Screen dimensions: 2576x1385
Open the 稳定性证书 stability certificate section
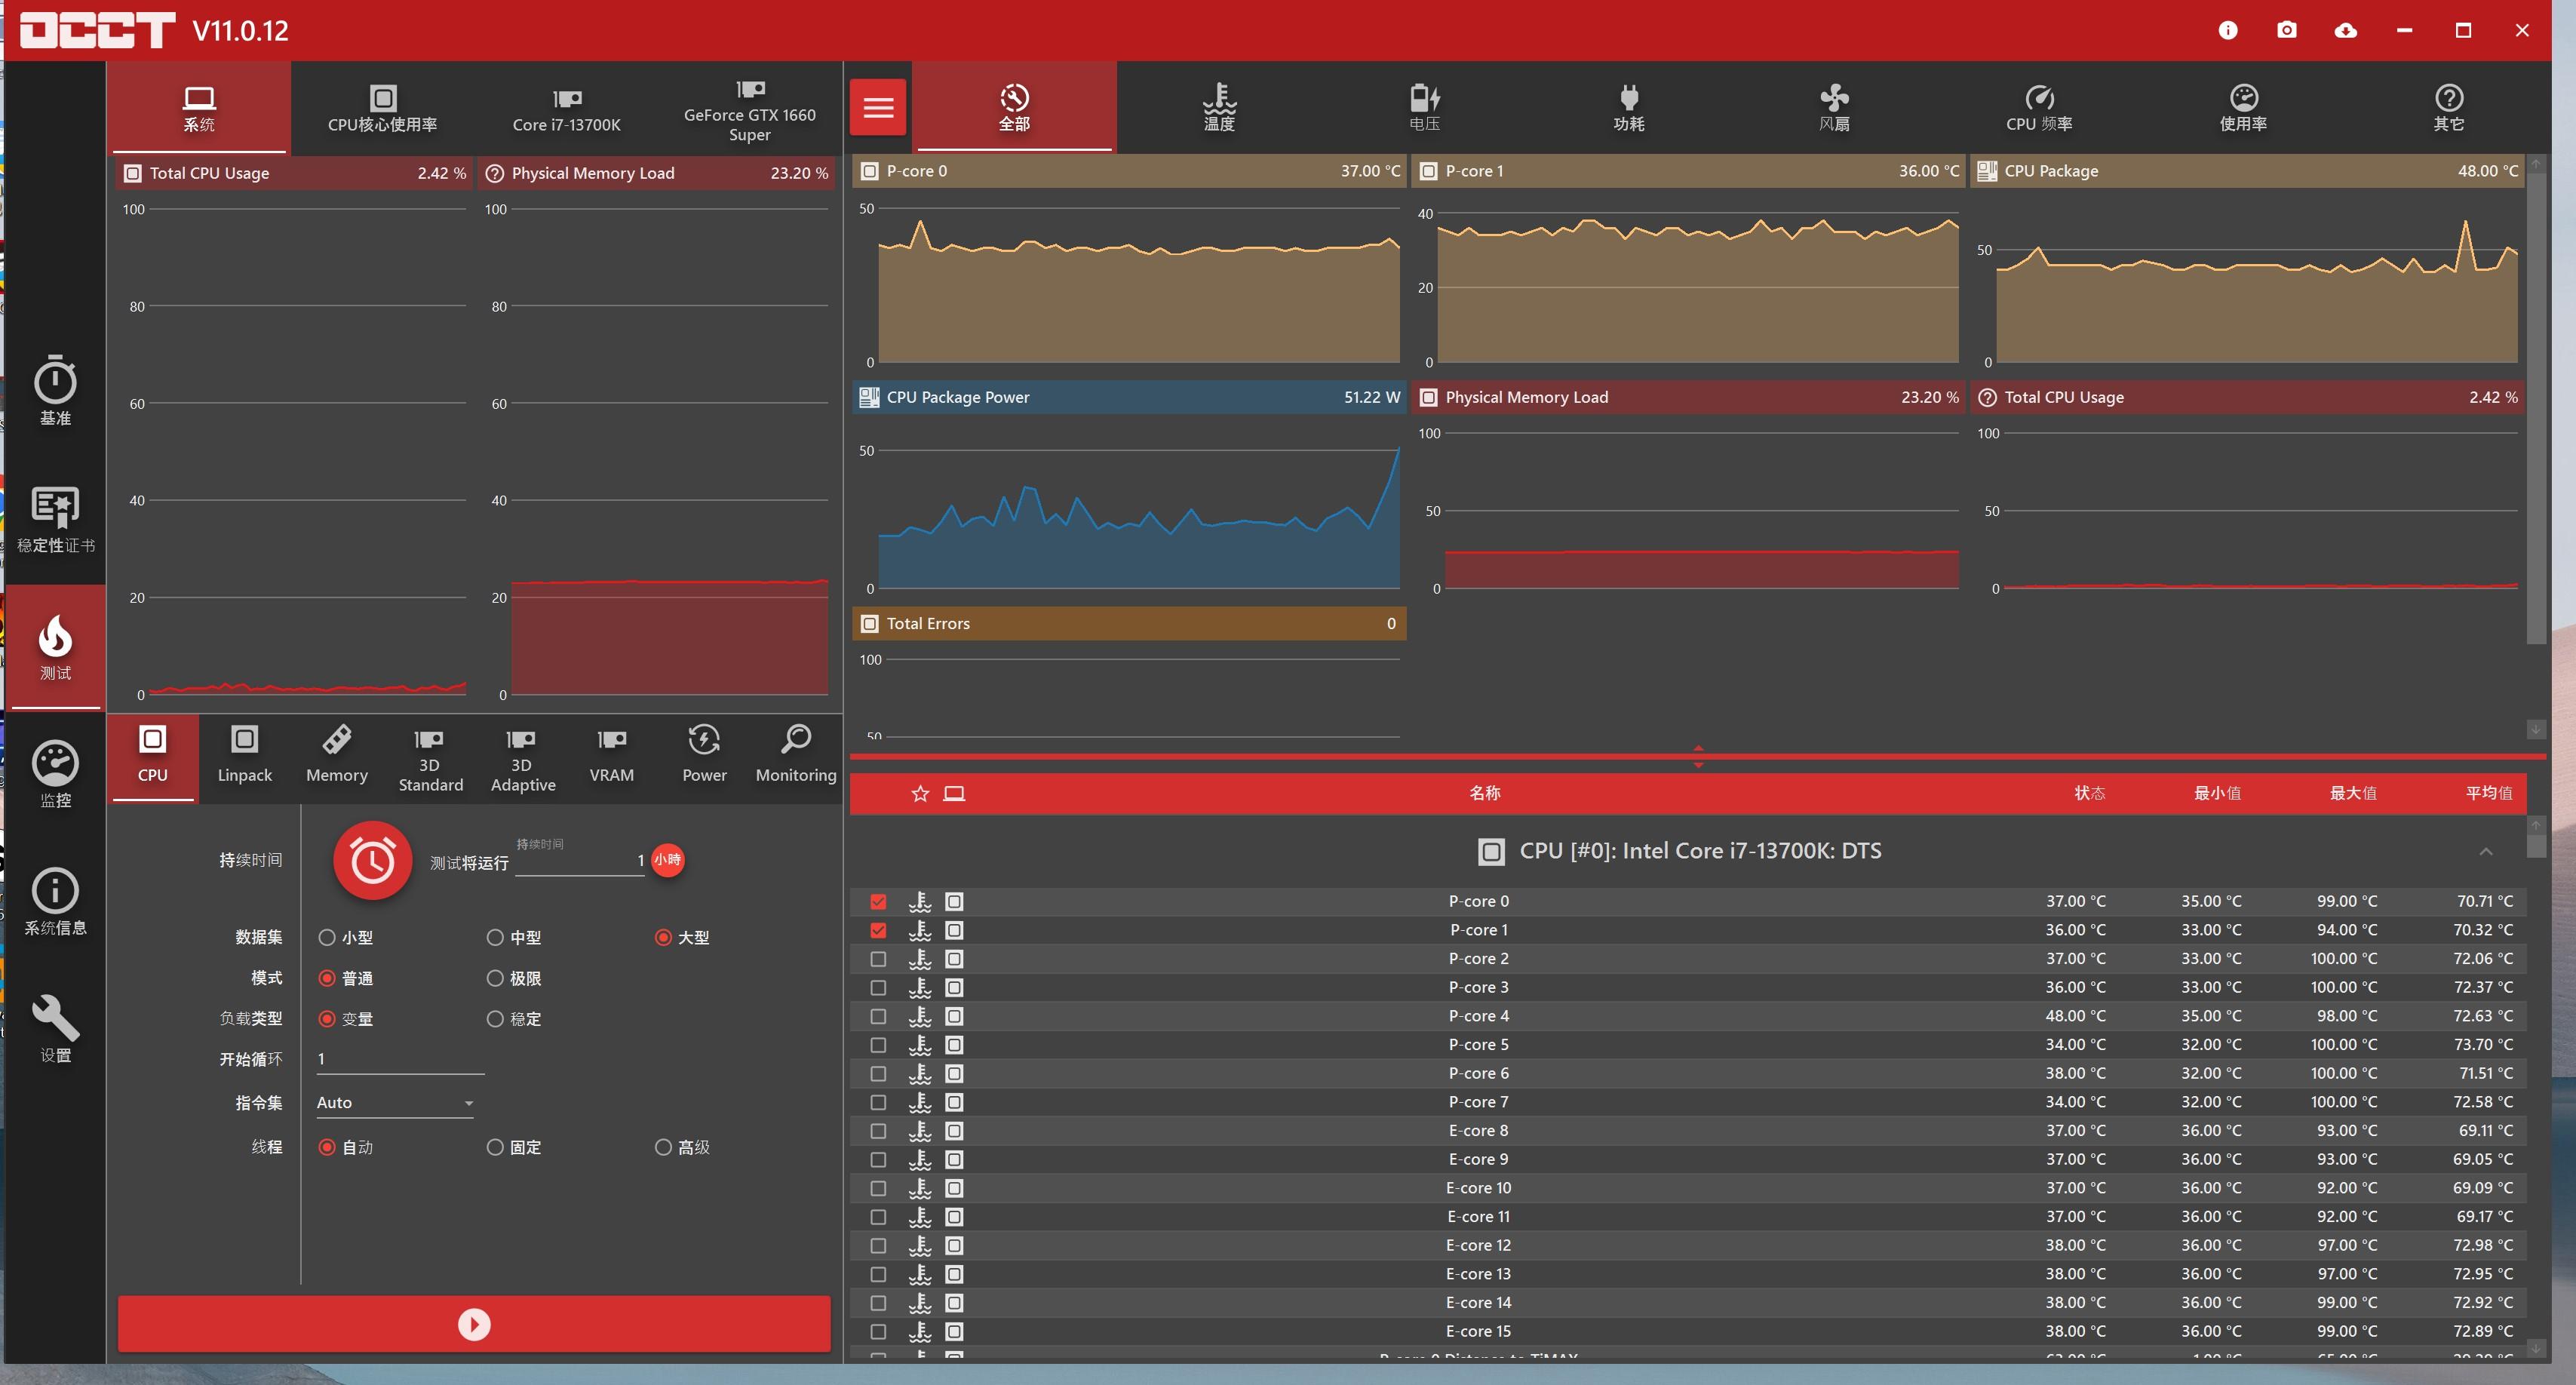tap(55, 519)
